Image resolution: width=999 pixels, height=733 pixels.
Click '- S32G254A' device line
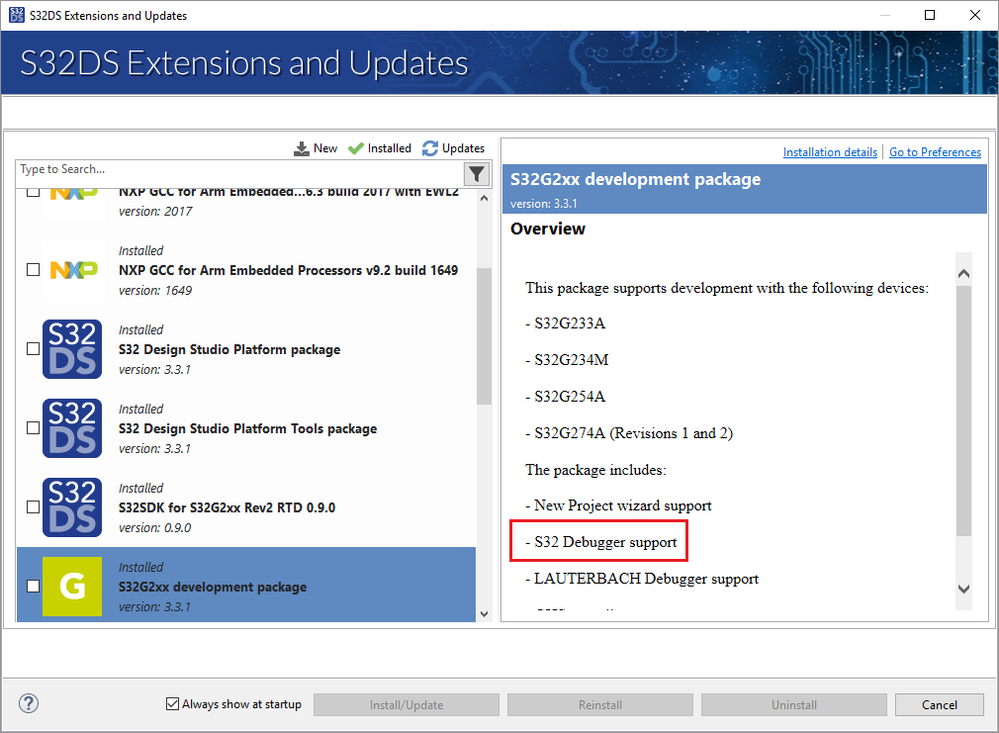565,396
